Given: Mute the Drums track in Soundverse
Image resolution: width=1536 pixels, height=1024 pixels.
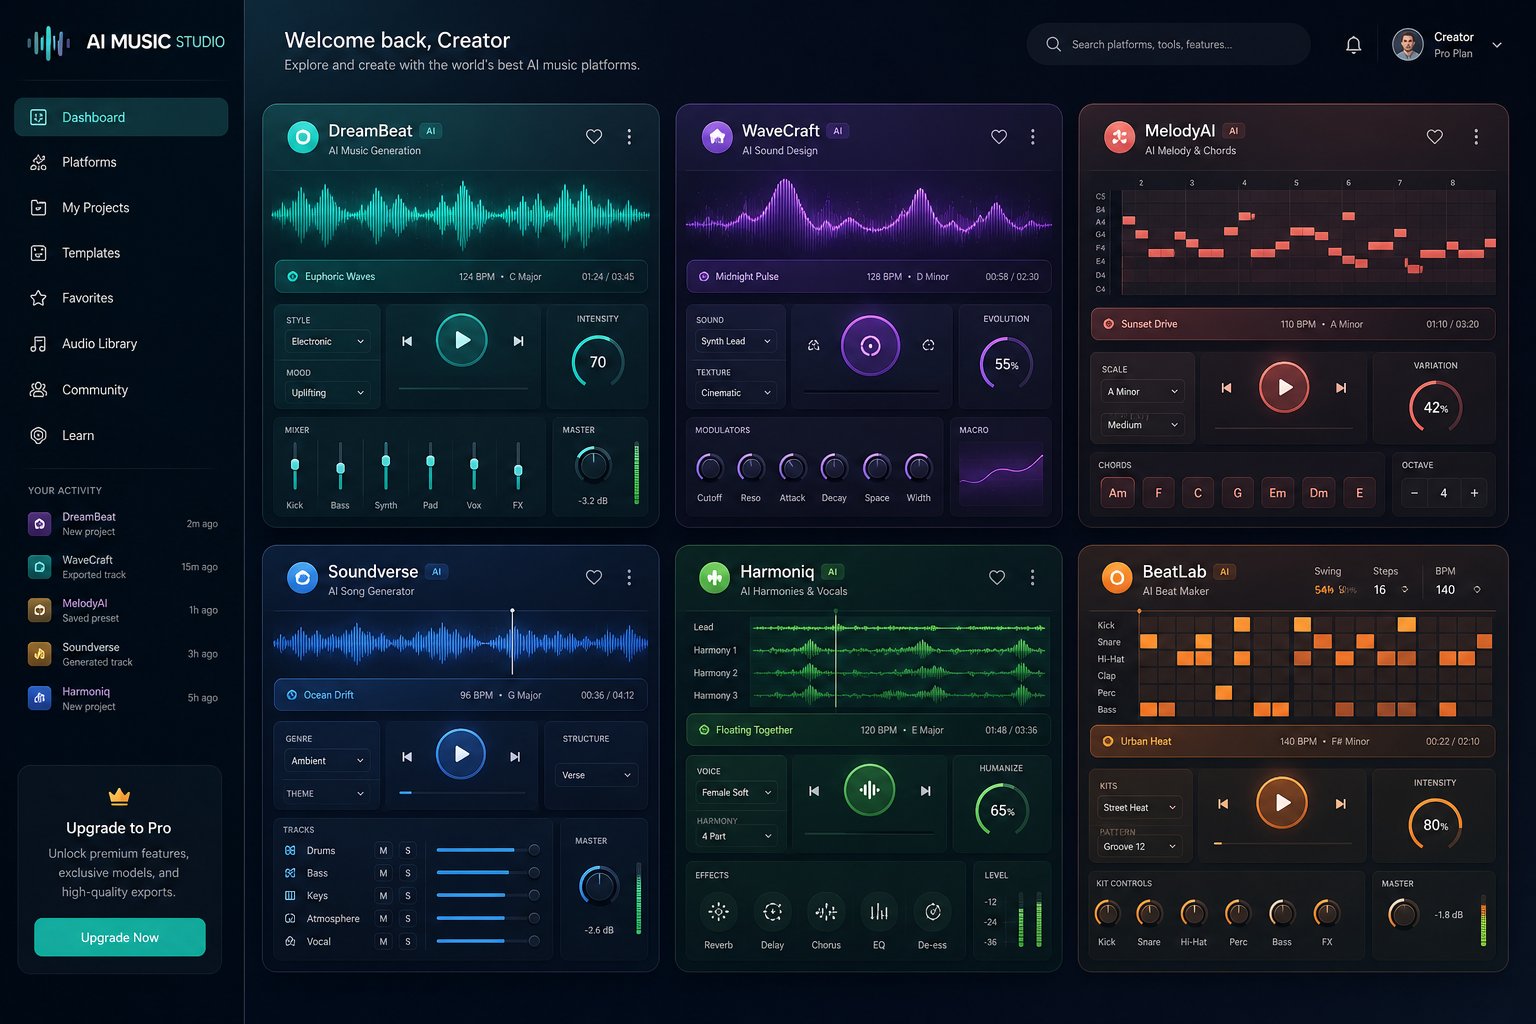Looking at the screenshot, I should [x=383, y=851].
